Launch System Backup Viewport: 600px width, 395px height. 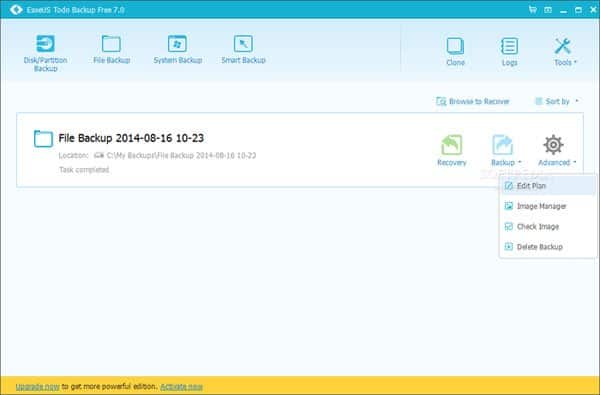tap(178, 49)
